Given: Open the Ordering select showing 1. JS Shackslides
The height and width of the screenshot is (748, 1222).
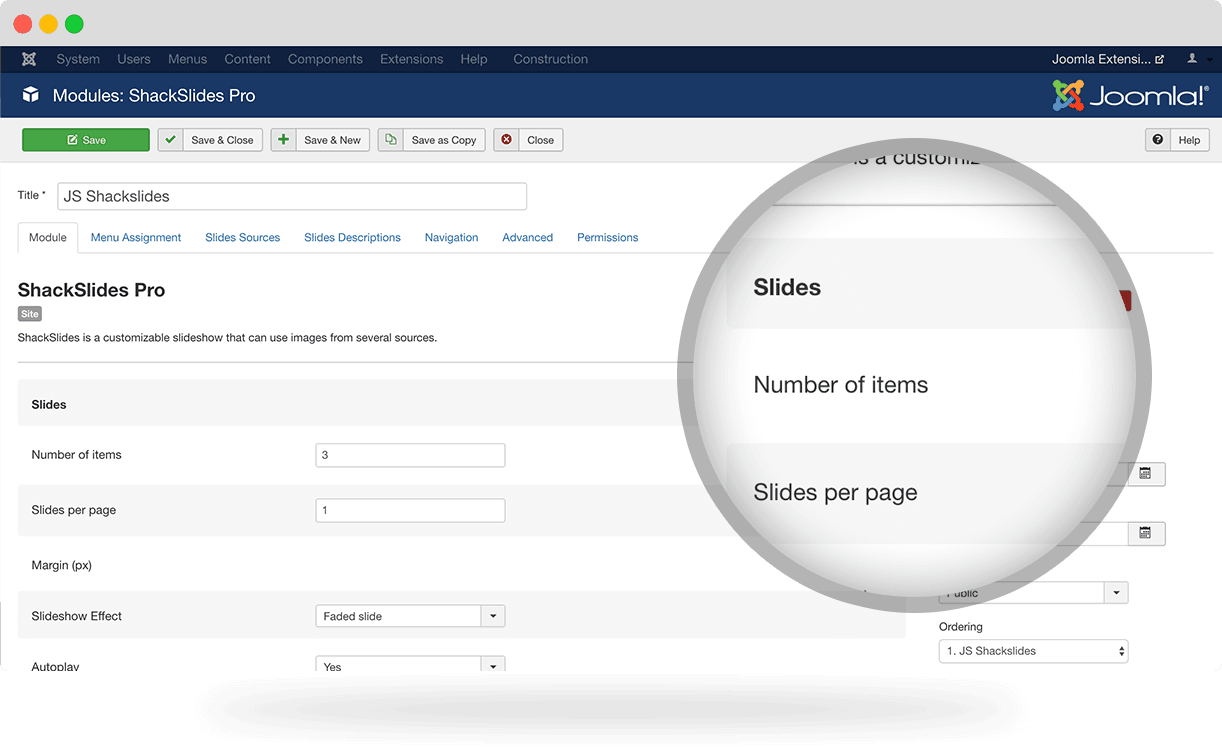Looking at the screenshot, I should pyautogui.click(x=1033, y=651).
